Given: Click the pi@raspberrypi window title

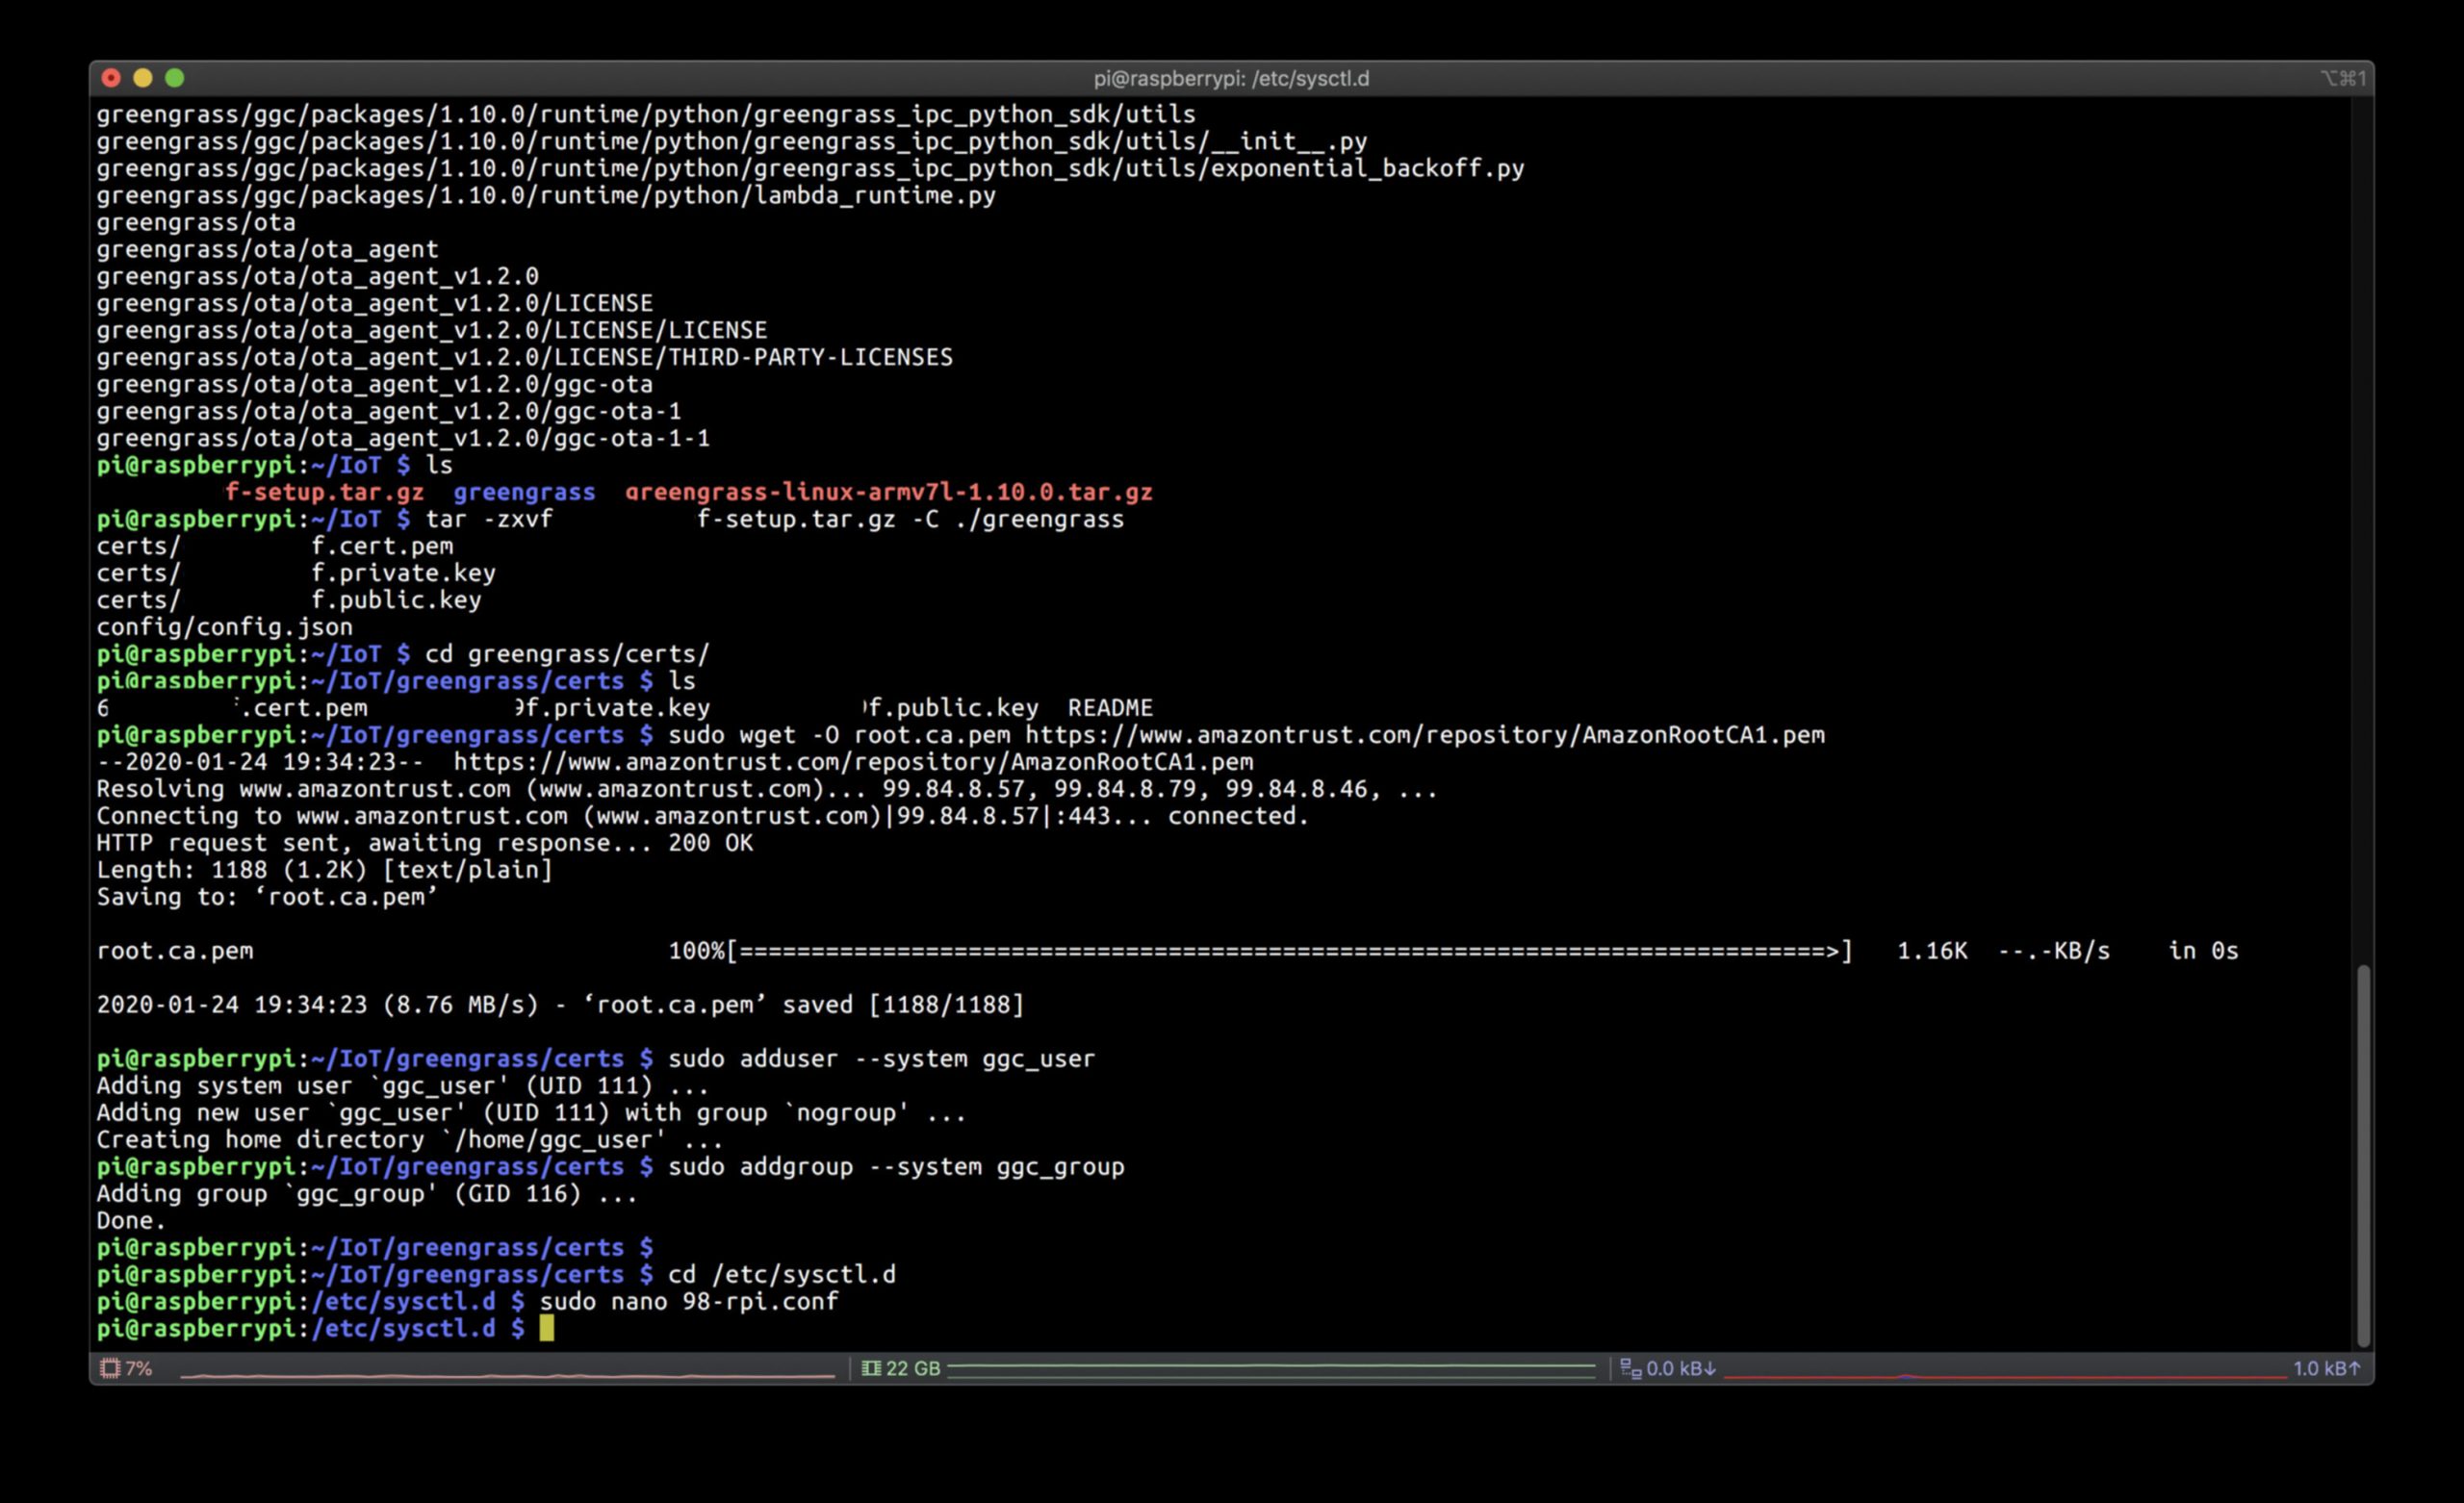Looking at the screenshot, I should click(x=1231, y=78).
